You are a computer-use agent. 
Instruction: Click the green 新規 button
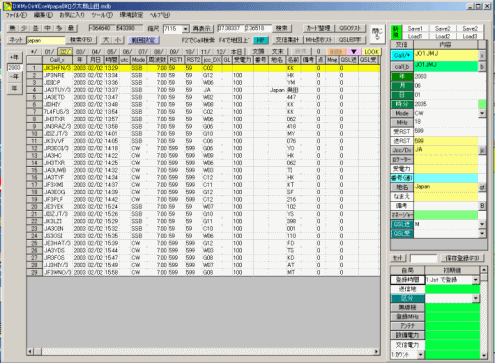396,32
